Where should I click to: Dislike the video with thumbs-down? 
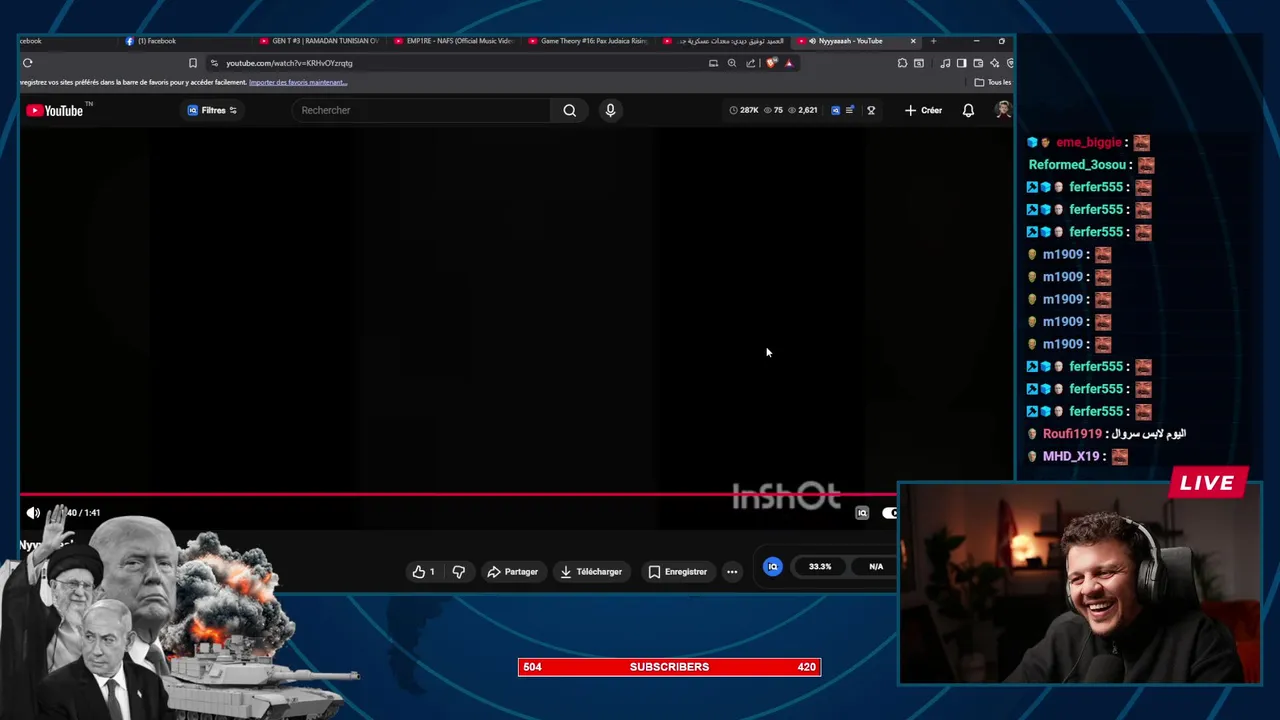click(459, 572)
